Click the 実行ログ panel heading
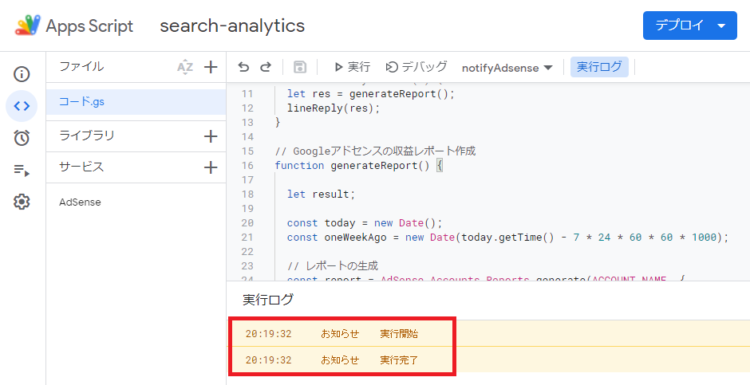The width and height of the screenshot is (750, 385). tap(268, 300)
